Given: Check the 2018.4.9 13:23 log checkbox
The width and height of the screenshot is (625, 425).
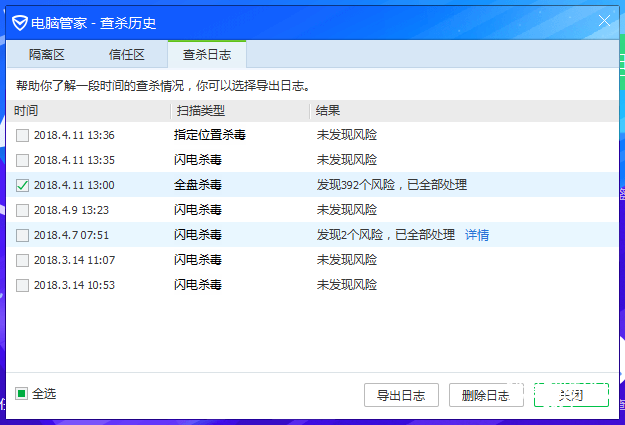Looking at the screenshot, I should coord(22,210).
